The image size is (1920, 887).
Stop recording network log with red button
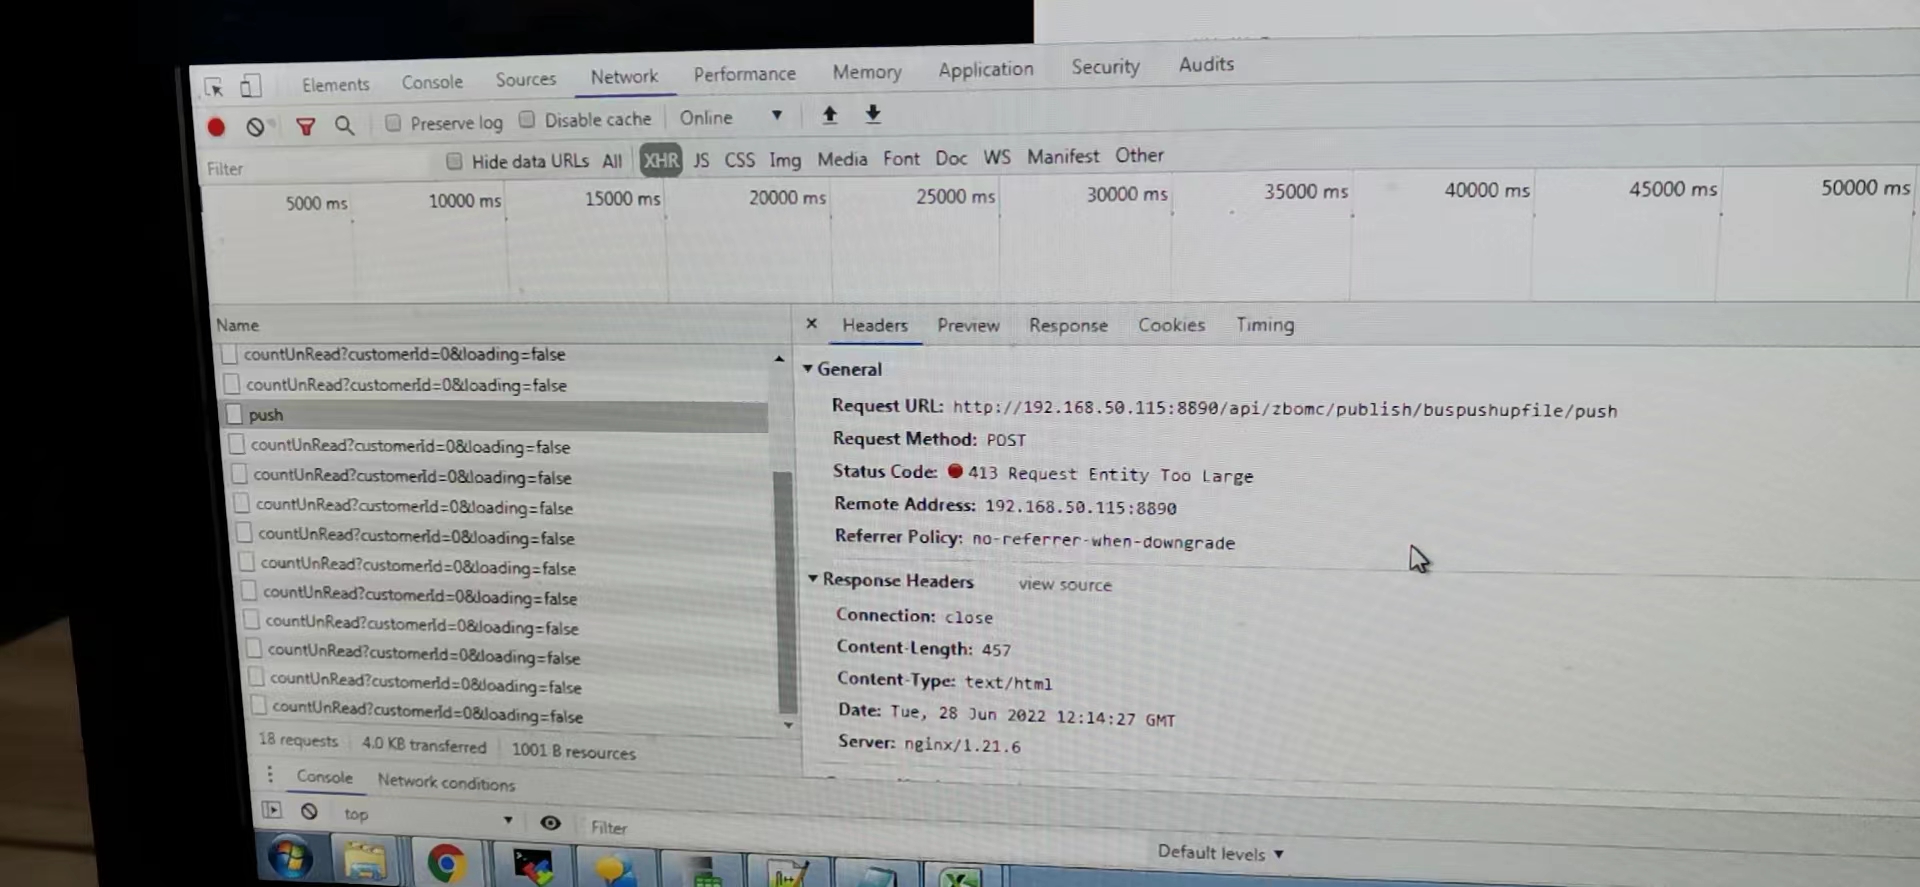tap(216, 127)
